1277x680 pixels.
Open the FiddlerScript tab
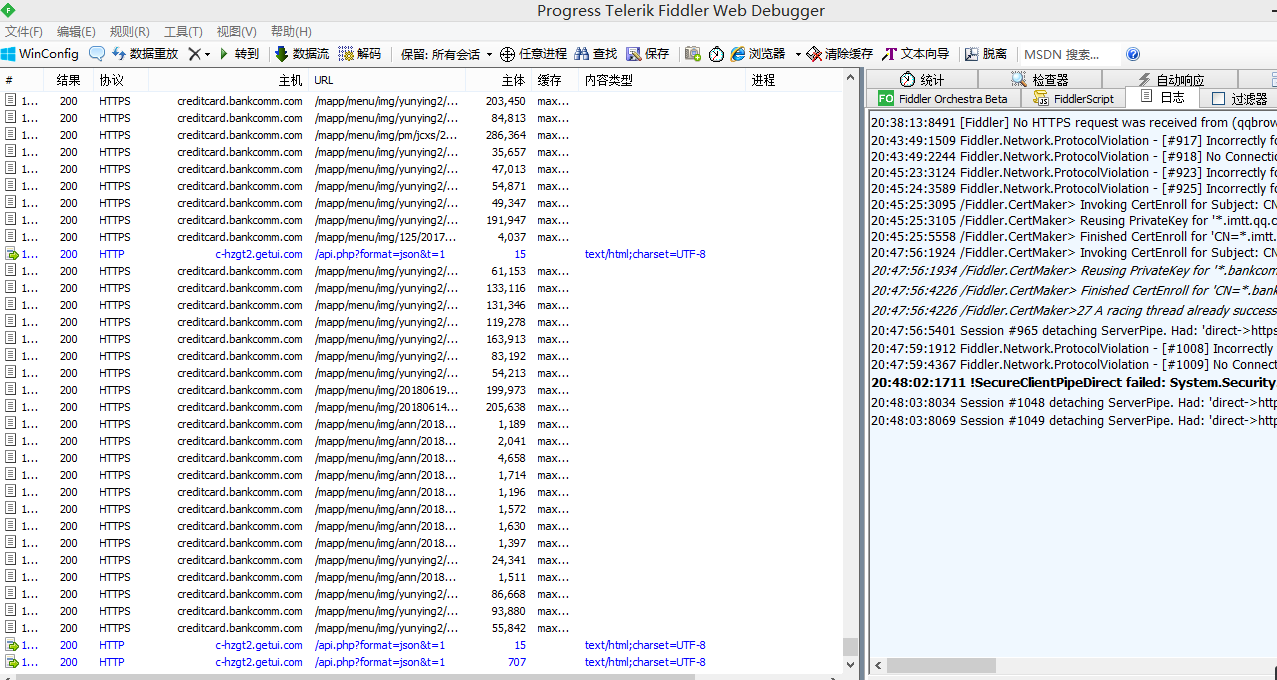[1074, 99]
